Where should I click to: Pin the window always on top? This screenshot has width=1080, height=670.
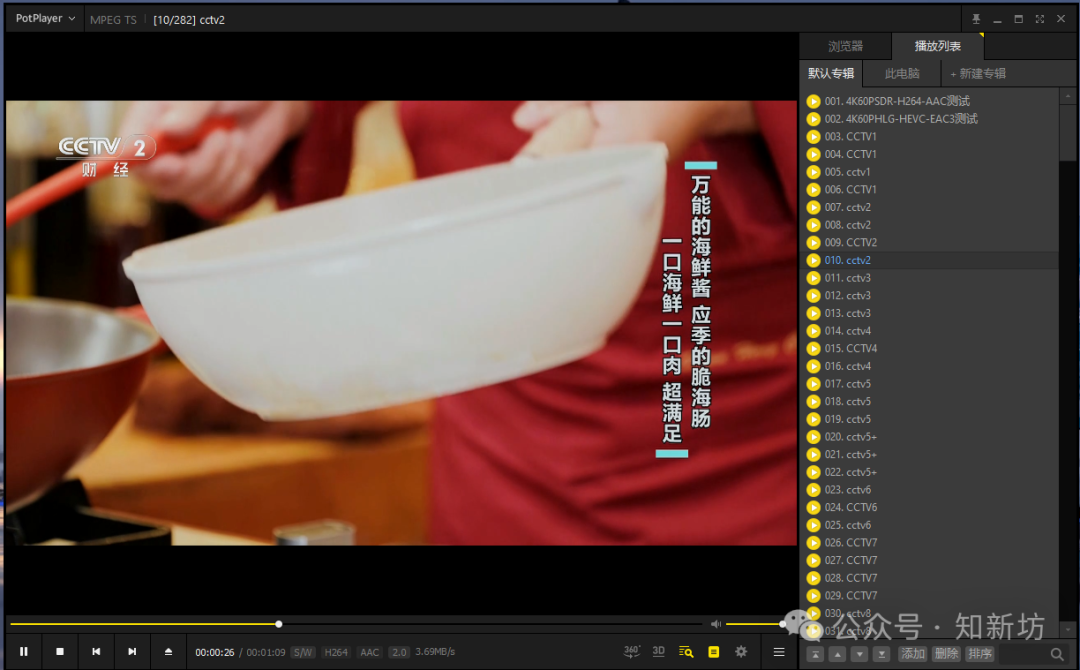pos(976,19)
